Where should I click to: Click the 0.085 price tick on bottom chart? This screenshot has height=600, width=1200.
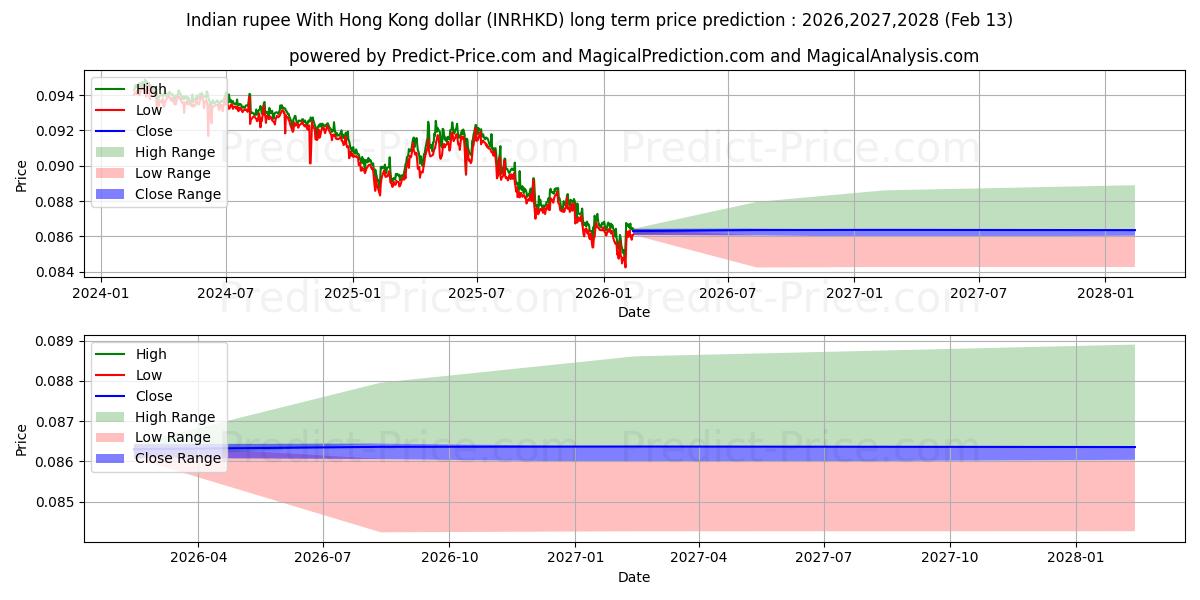58,502
